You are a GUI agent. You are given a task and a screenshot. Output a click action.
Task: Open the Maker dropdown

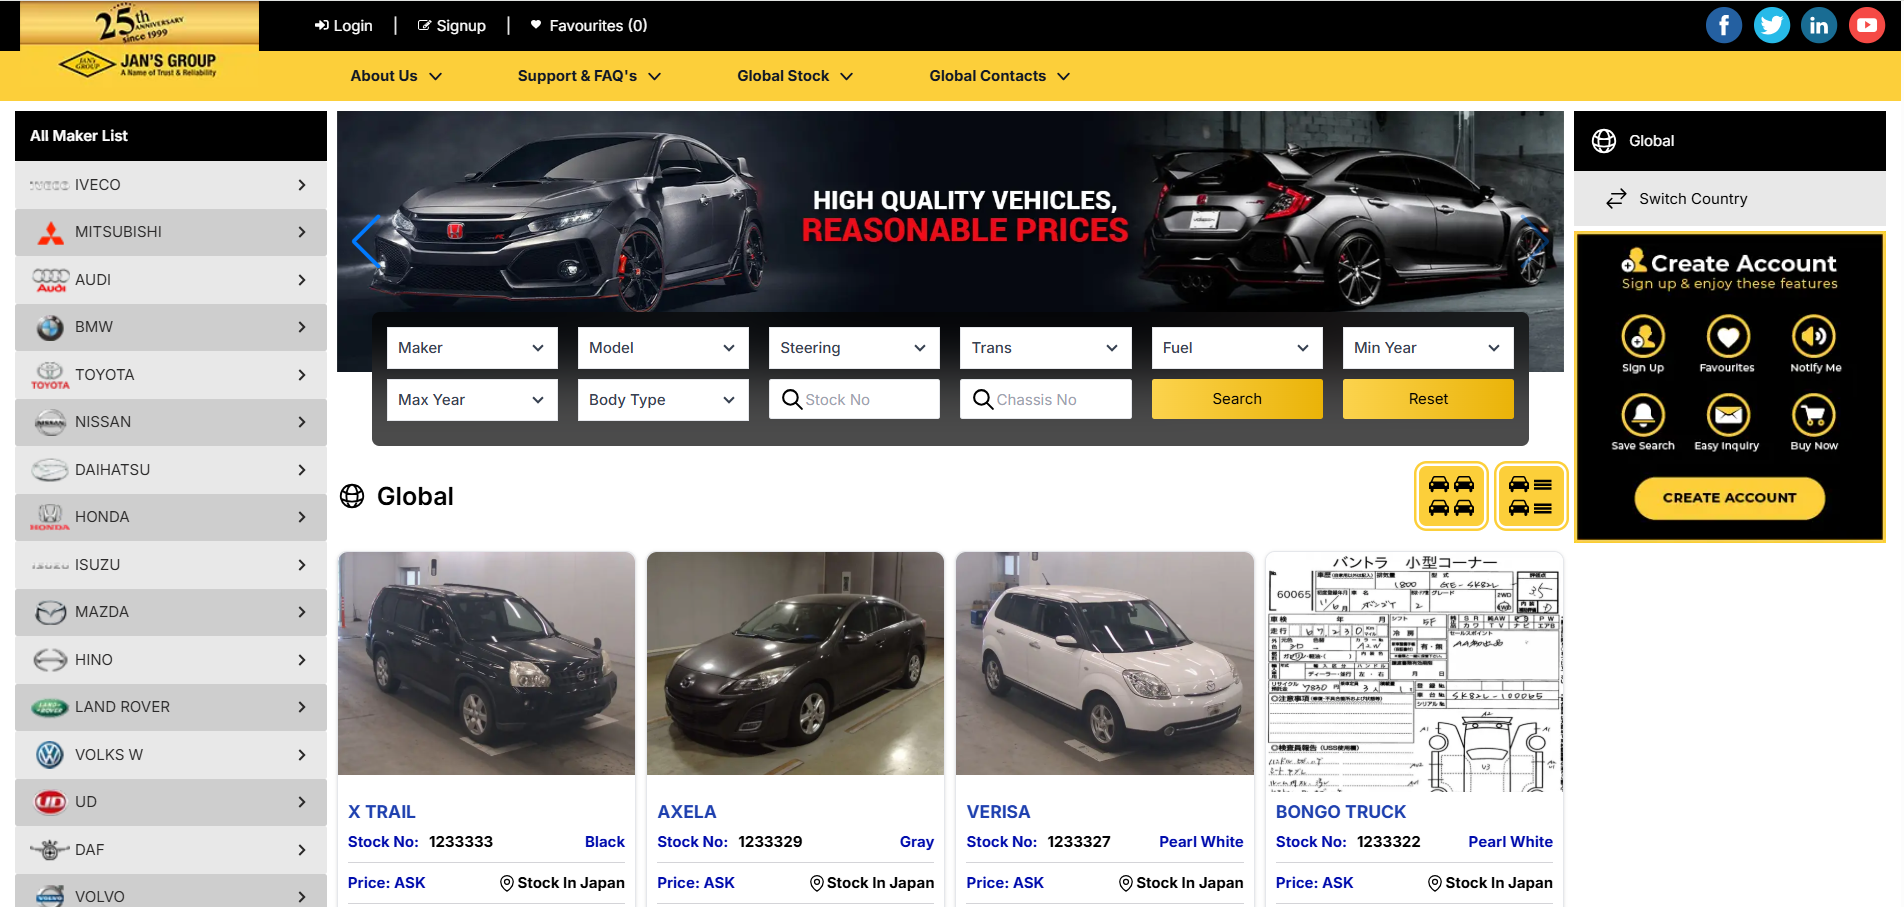pyautogui.click(x=472, y=348)
